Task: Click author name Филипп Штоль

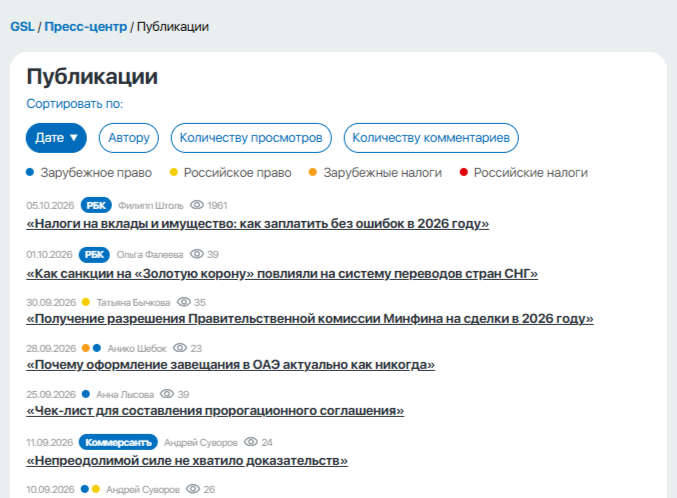Action: coord(151,206)
